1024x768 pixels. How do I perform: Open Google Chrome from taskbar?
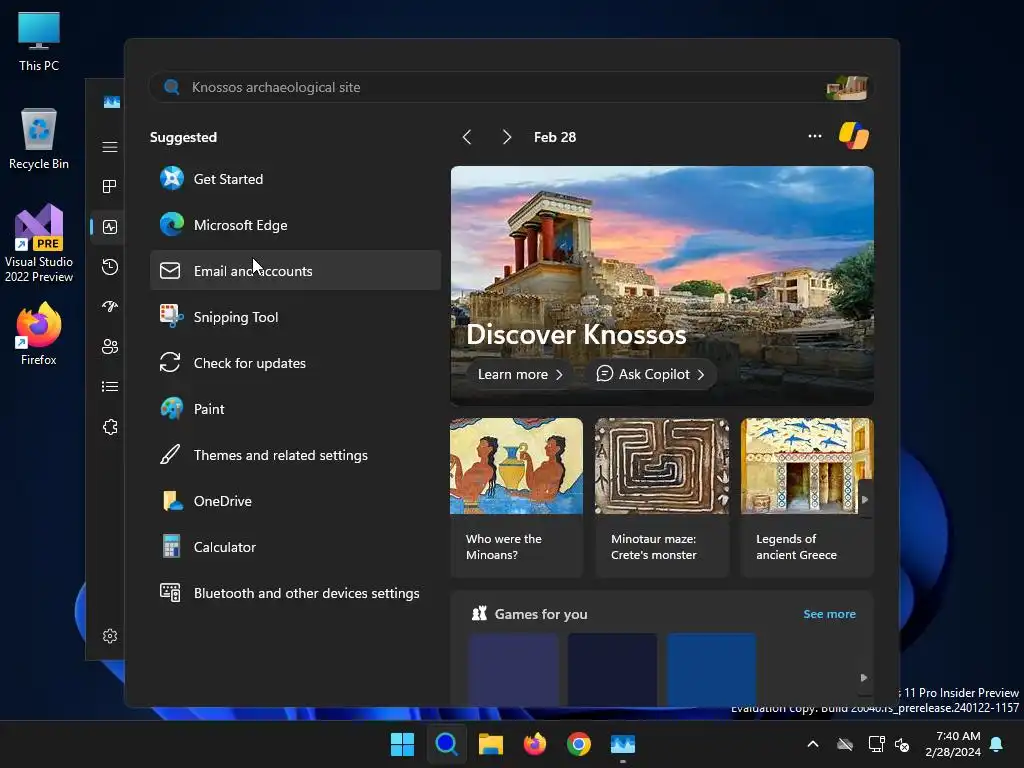[579, 744]
